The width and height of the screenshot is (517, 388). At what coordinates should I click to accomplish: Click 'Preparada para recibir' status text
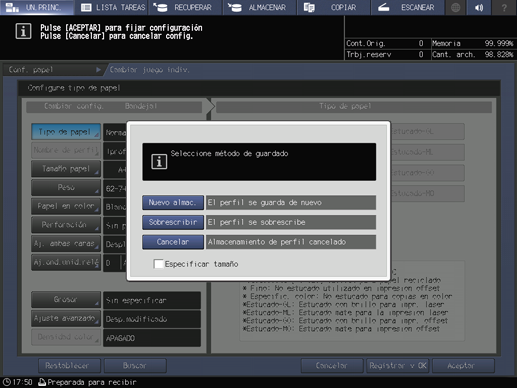92,382
